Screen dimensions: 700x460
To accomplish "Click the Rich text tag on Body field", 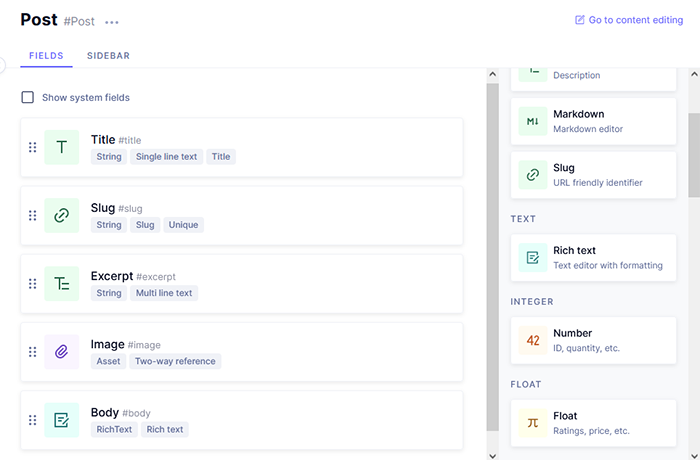I will coord(165,430).
